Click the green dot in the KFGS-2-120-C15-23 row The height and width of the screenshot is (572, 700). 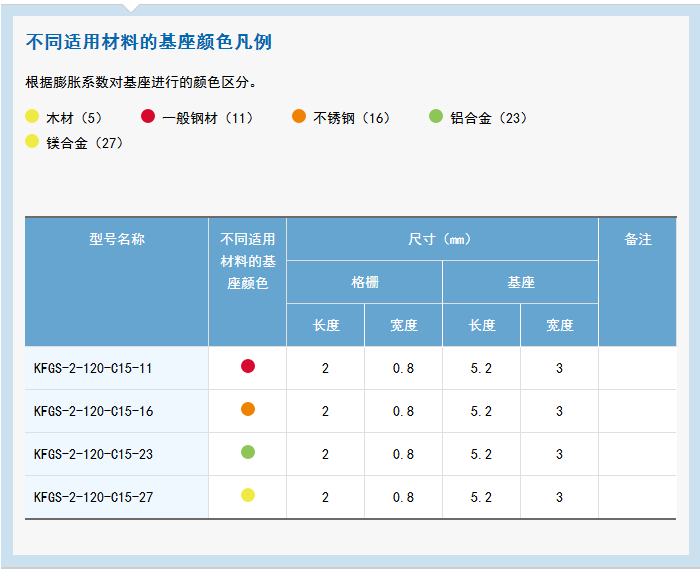click(x=248, y=452)
